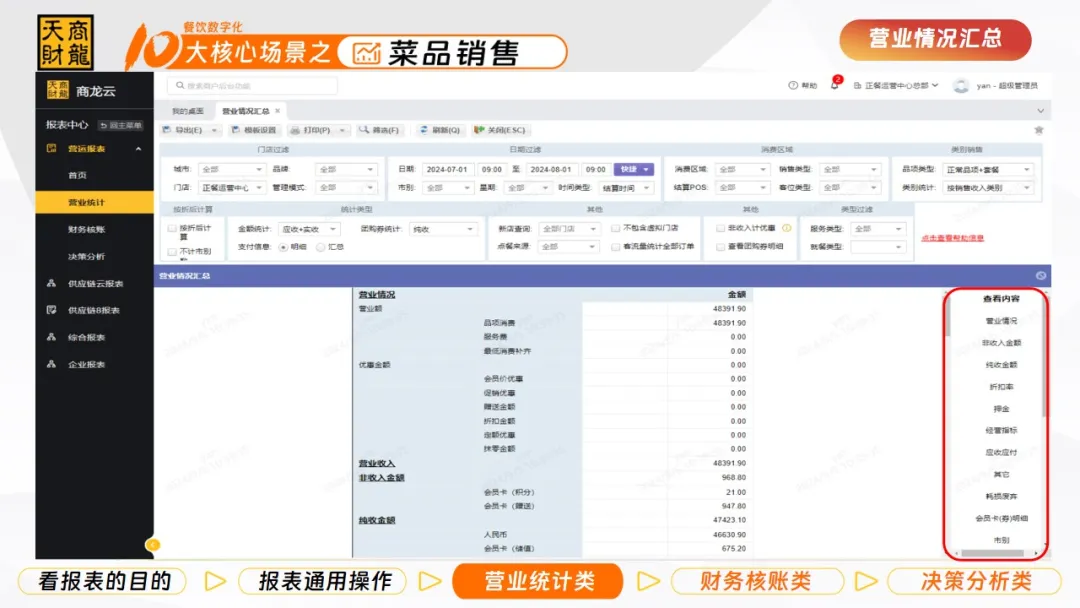Image resolution: width=1080 pixels, height=608 pixels.
Task: Select 营业统计 in the sidebar
Action: [x=94, y=202]
